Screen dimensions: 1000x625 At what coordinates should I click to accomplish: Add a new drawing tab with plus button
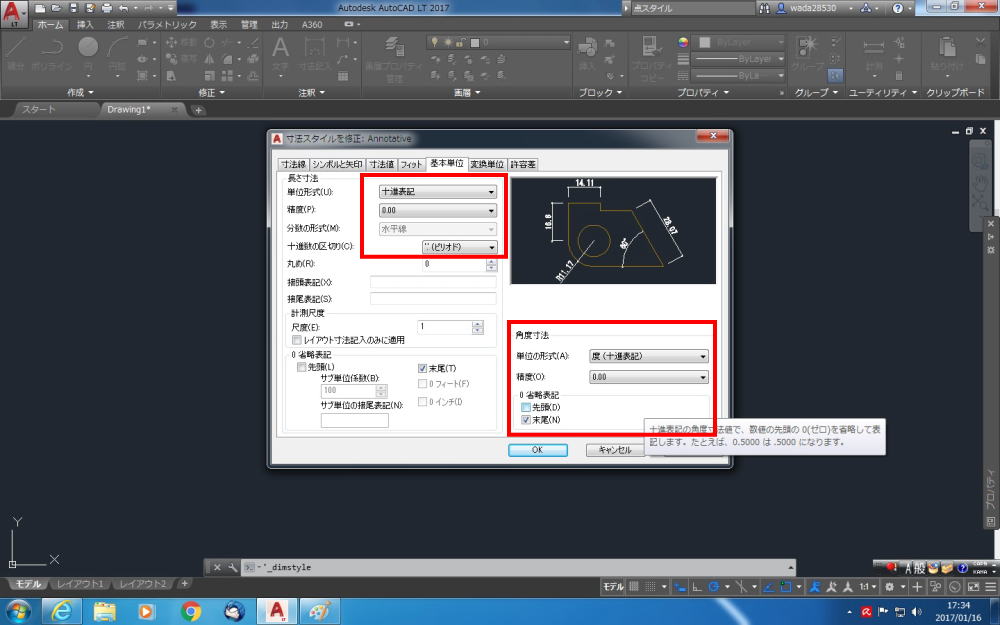[x=198, y=110]
